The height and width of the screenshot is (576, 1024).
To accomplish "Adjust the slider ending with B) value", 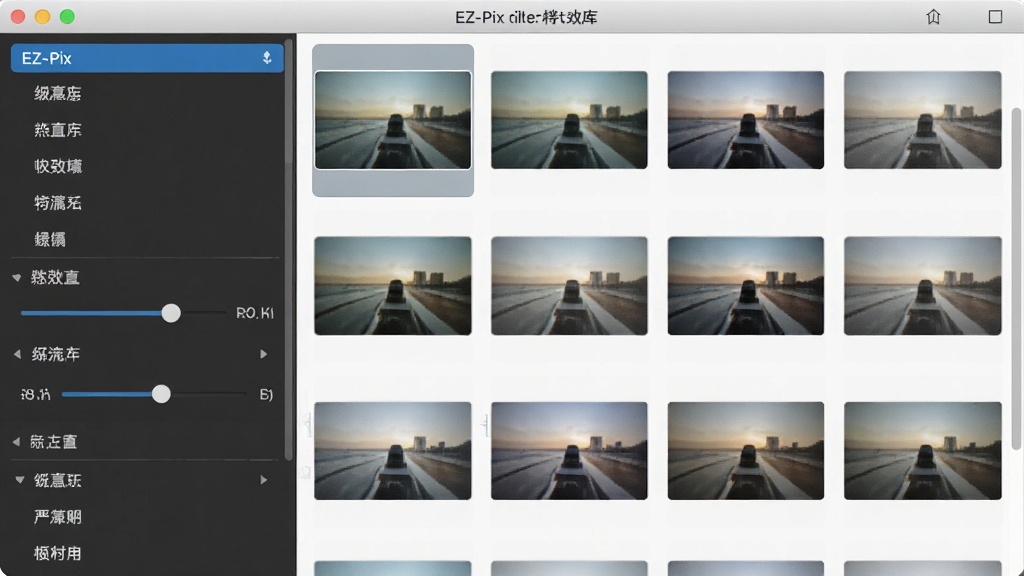I will 161,394.
